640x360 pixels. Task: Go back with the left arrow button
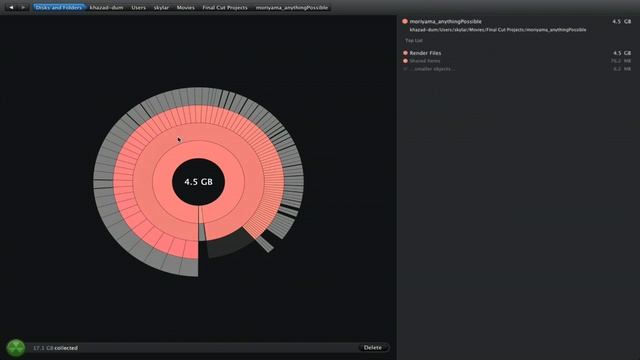11,7
